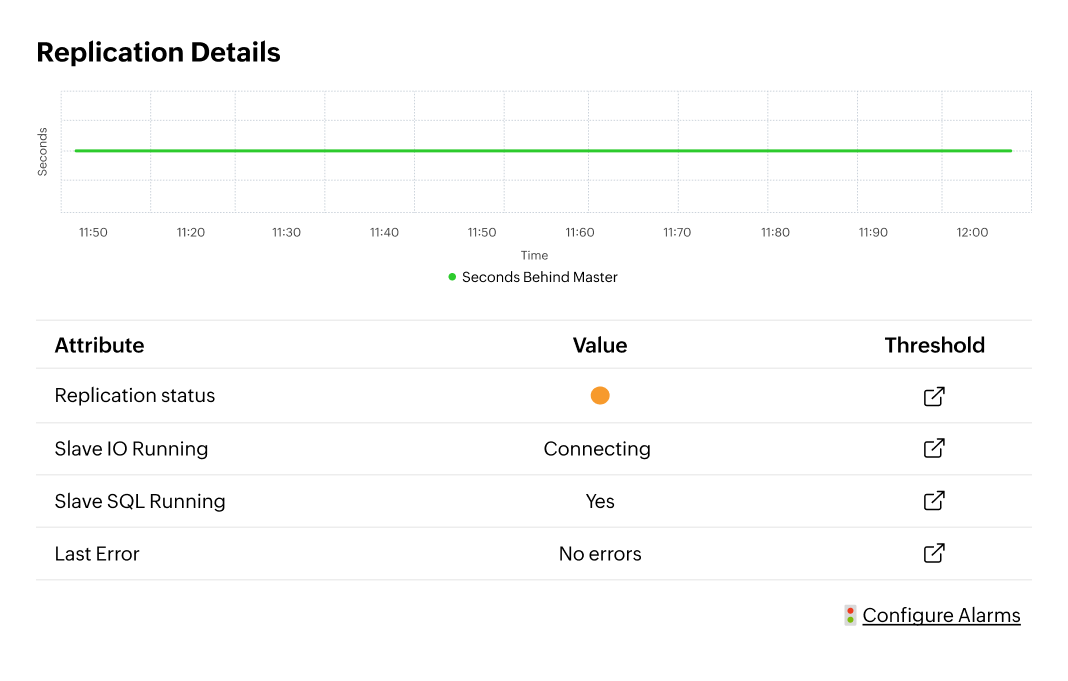Open threshold settings for Slave IO Running
The height and width of the screenshot is (681, 1068).
(933, 448)
